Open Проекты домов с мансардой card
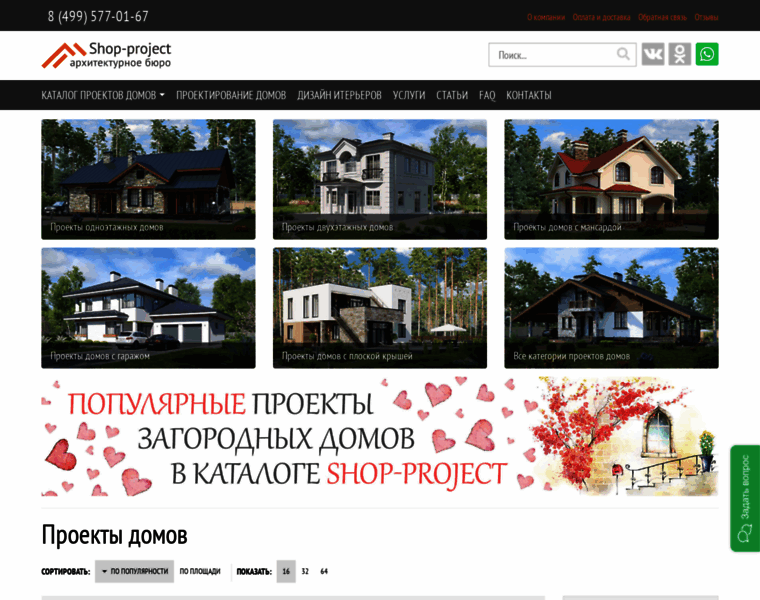The width and height of the screenshot is (760, 600). coord(611,179)
